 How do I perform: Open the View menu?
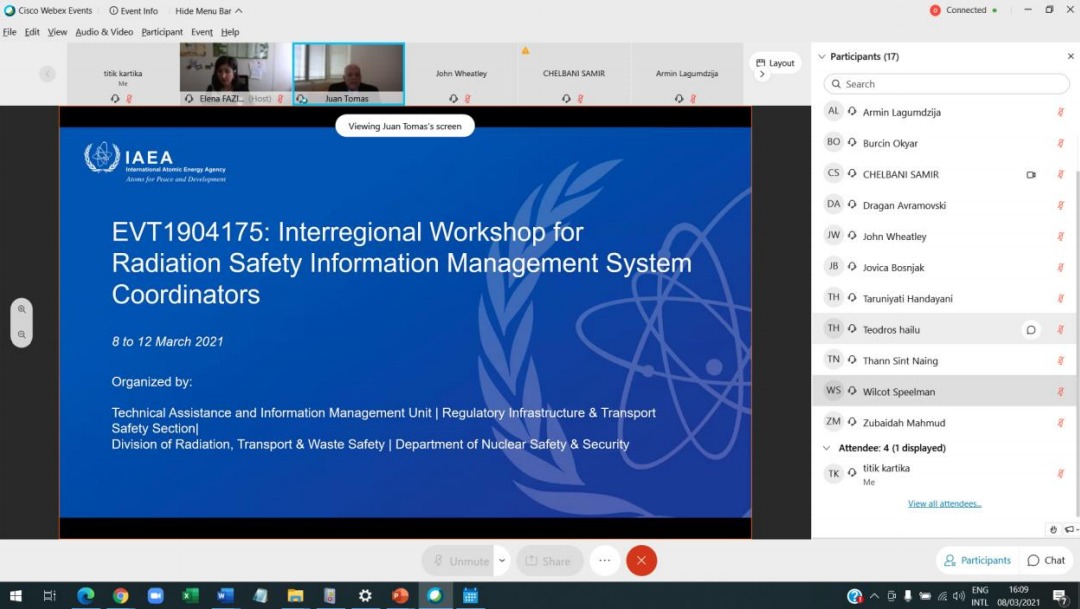click(57, 32)
